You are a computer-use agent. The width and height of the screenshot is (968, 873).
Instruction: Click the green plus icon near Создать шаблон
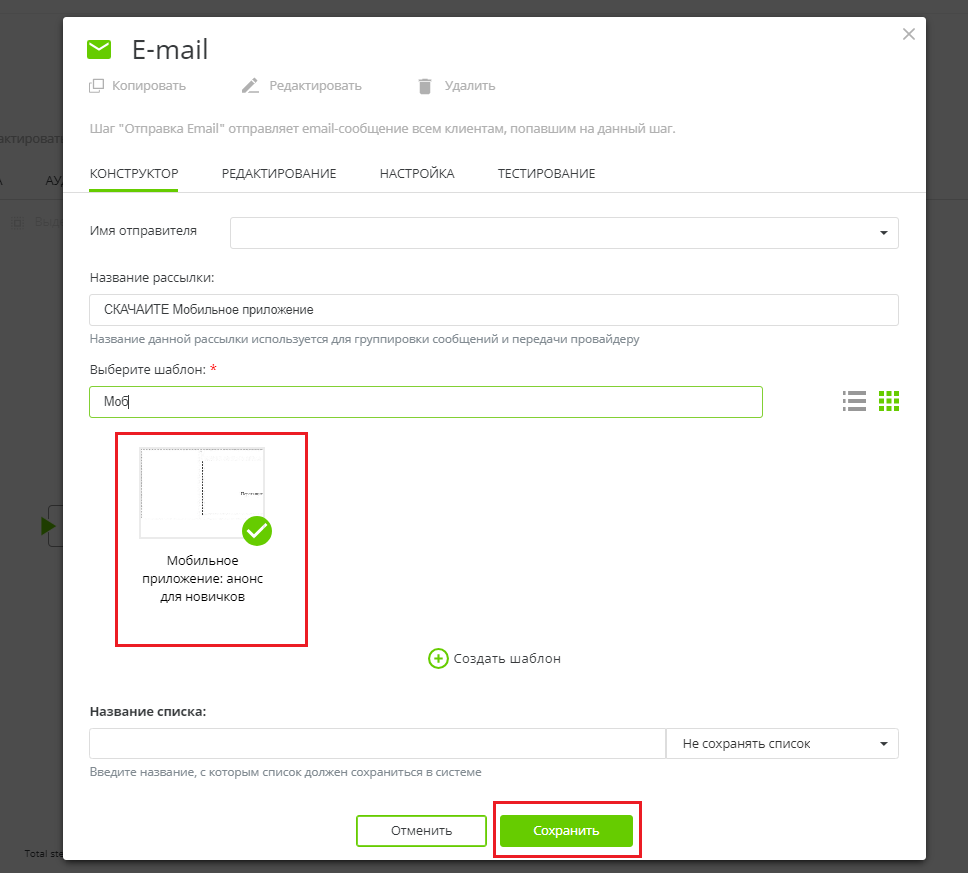click(438, 658)
